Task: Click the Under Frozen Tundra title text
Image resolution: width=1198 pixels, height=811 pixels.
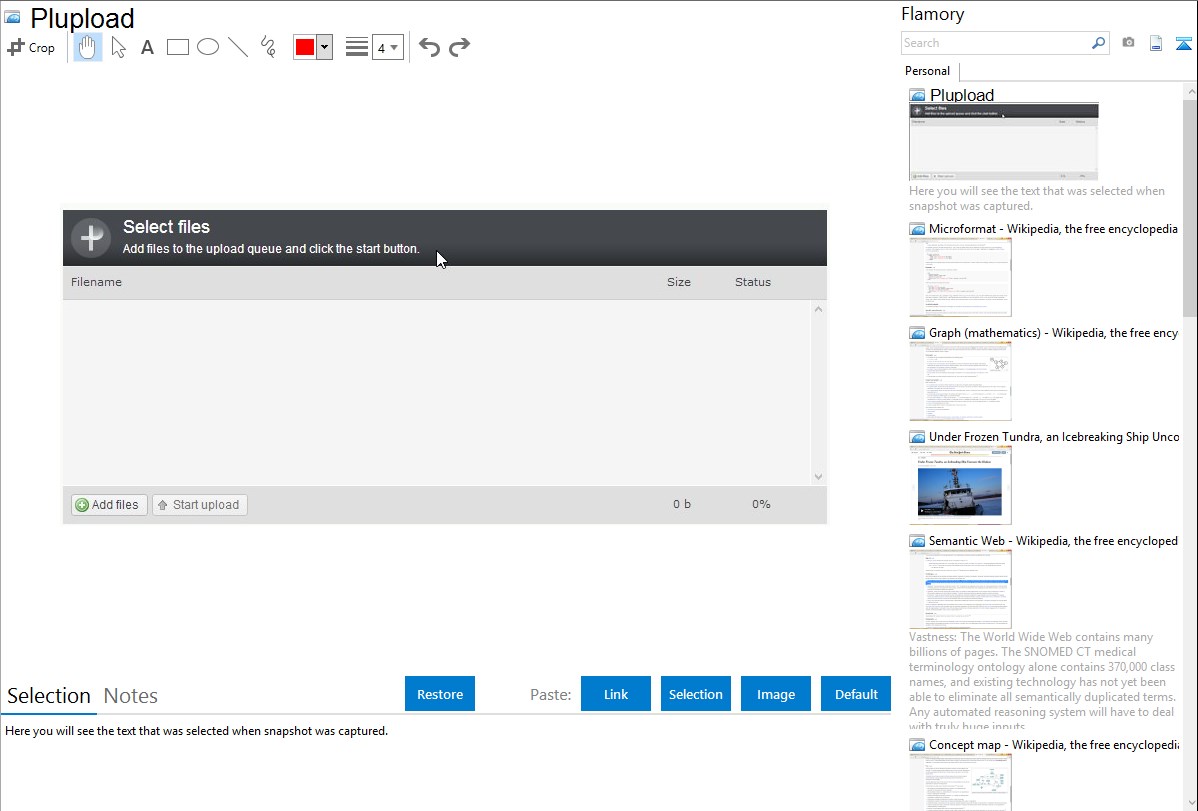Action: [x=1054, y=436]
